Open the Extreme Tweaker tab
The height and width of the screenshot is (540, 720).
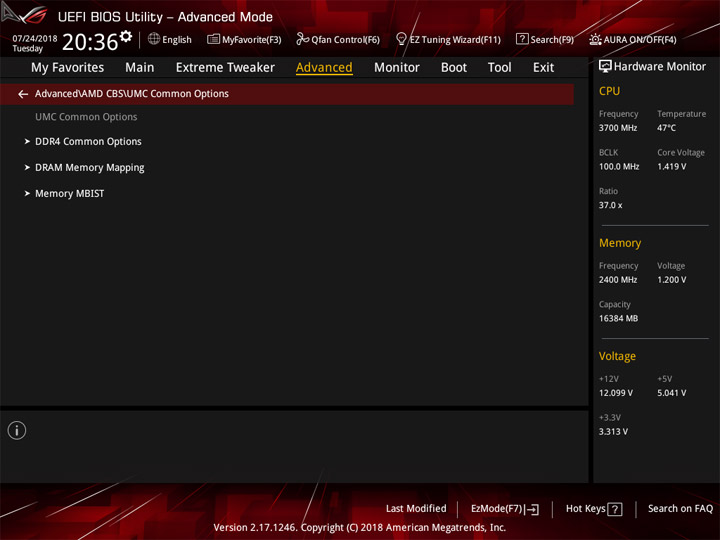point(225,68)
